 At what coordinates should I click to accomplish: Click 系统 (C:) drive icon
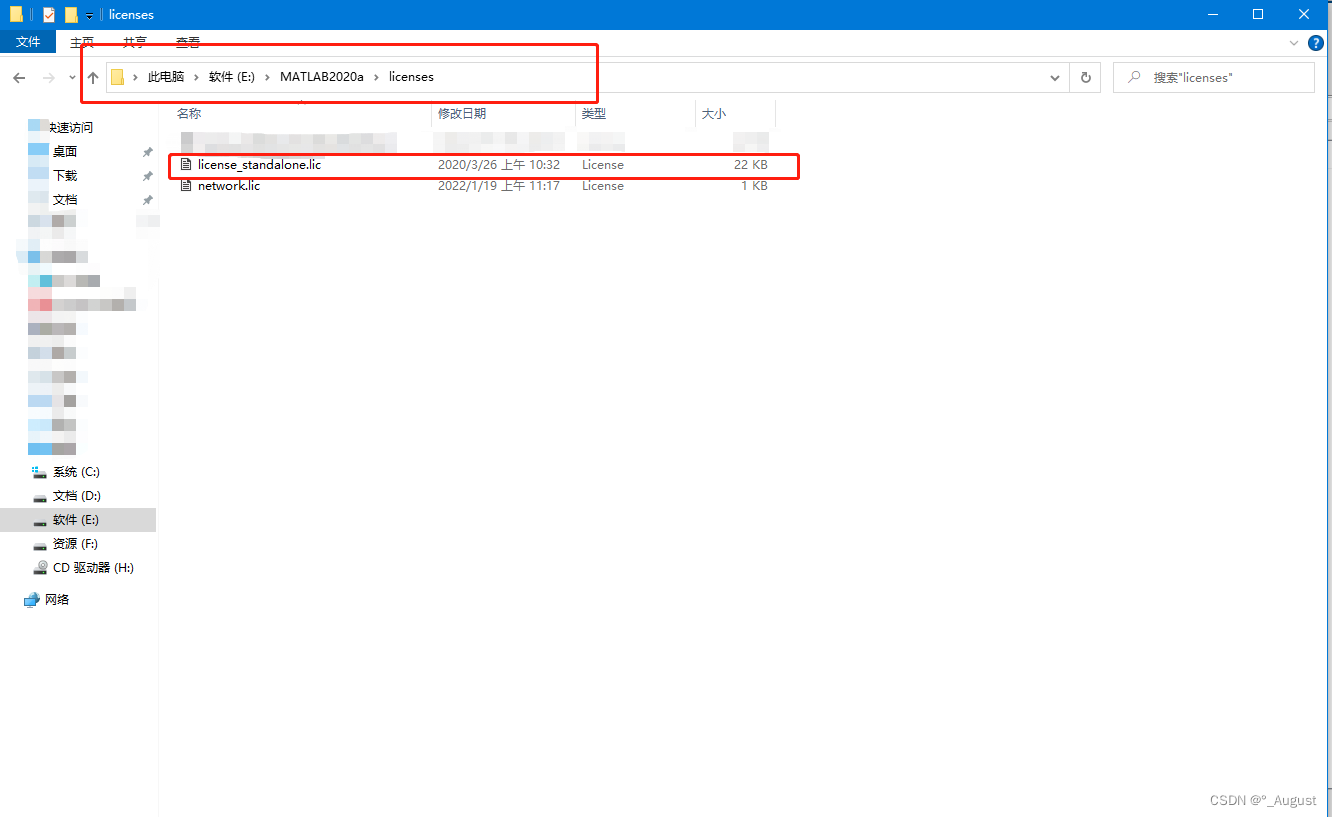click(x=40, y=471)
